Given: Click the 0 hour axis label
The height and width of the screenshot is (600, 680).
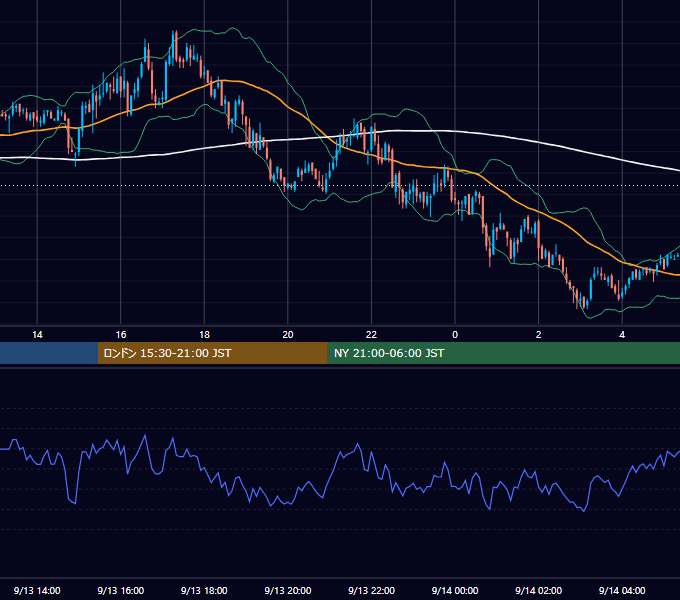Looking at the screenshot, I should [455, 335].
